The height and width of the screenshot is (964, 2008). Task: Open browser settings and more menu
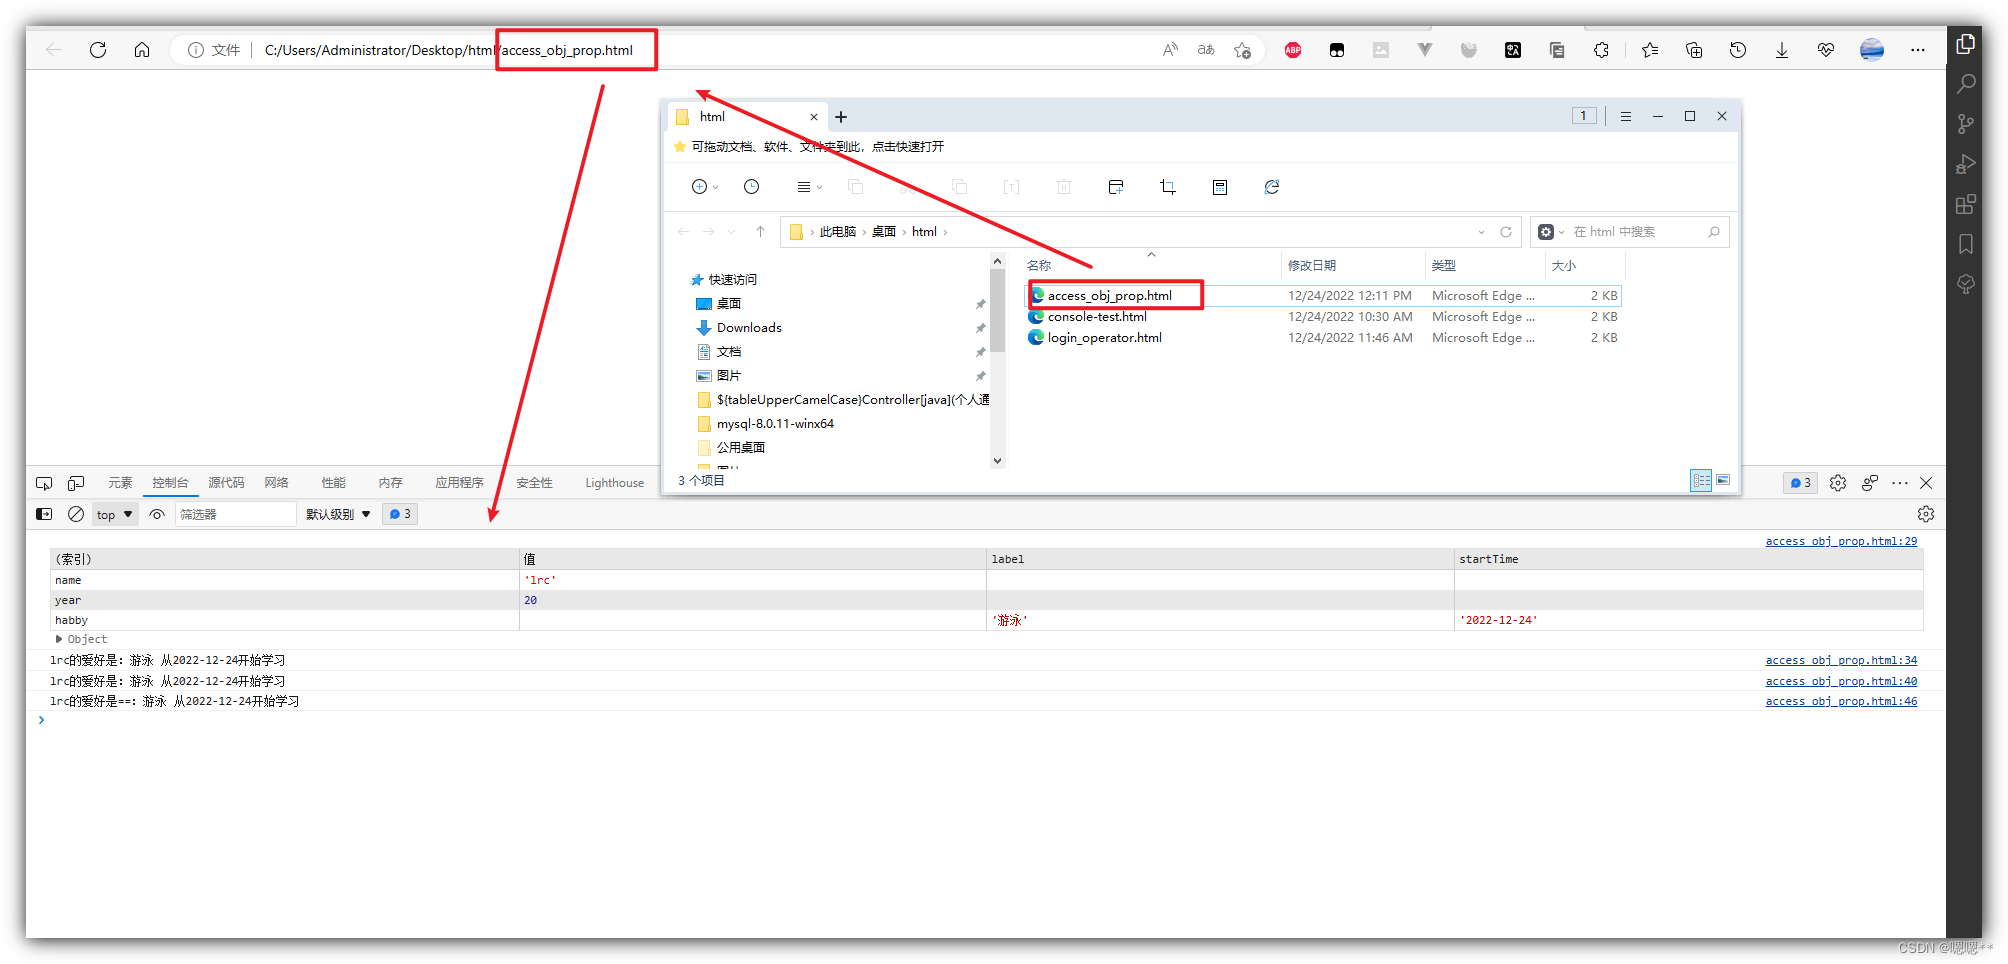[1918, 50]
